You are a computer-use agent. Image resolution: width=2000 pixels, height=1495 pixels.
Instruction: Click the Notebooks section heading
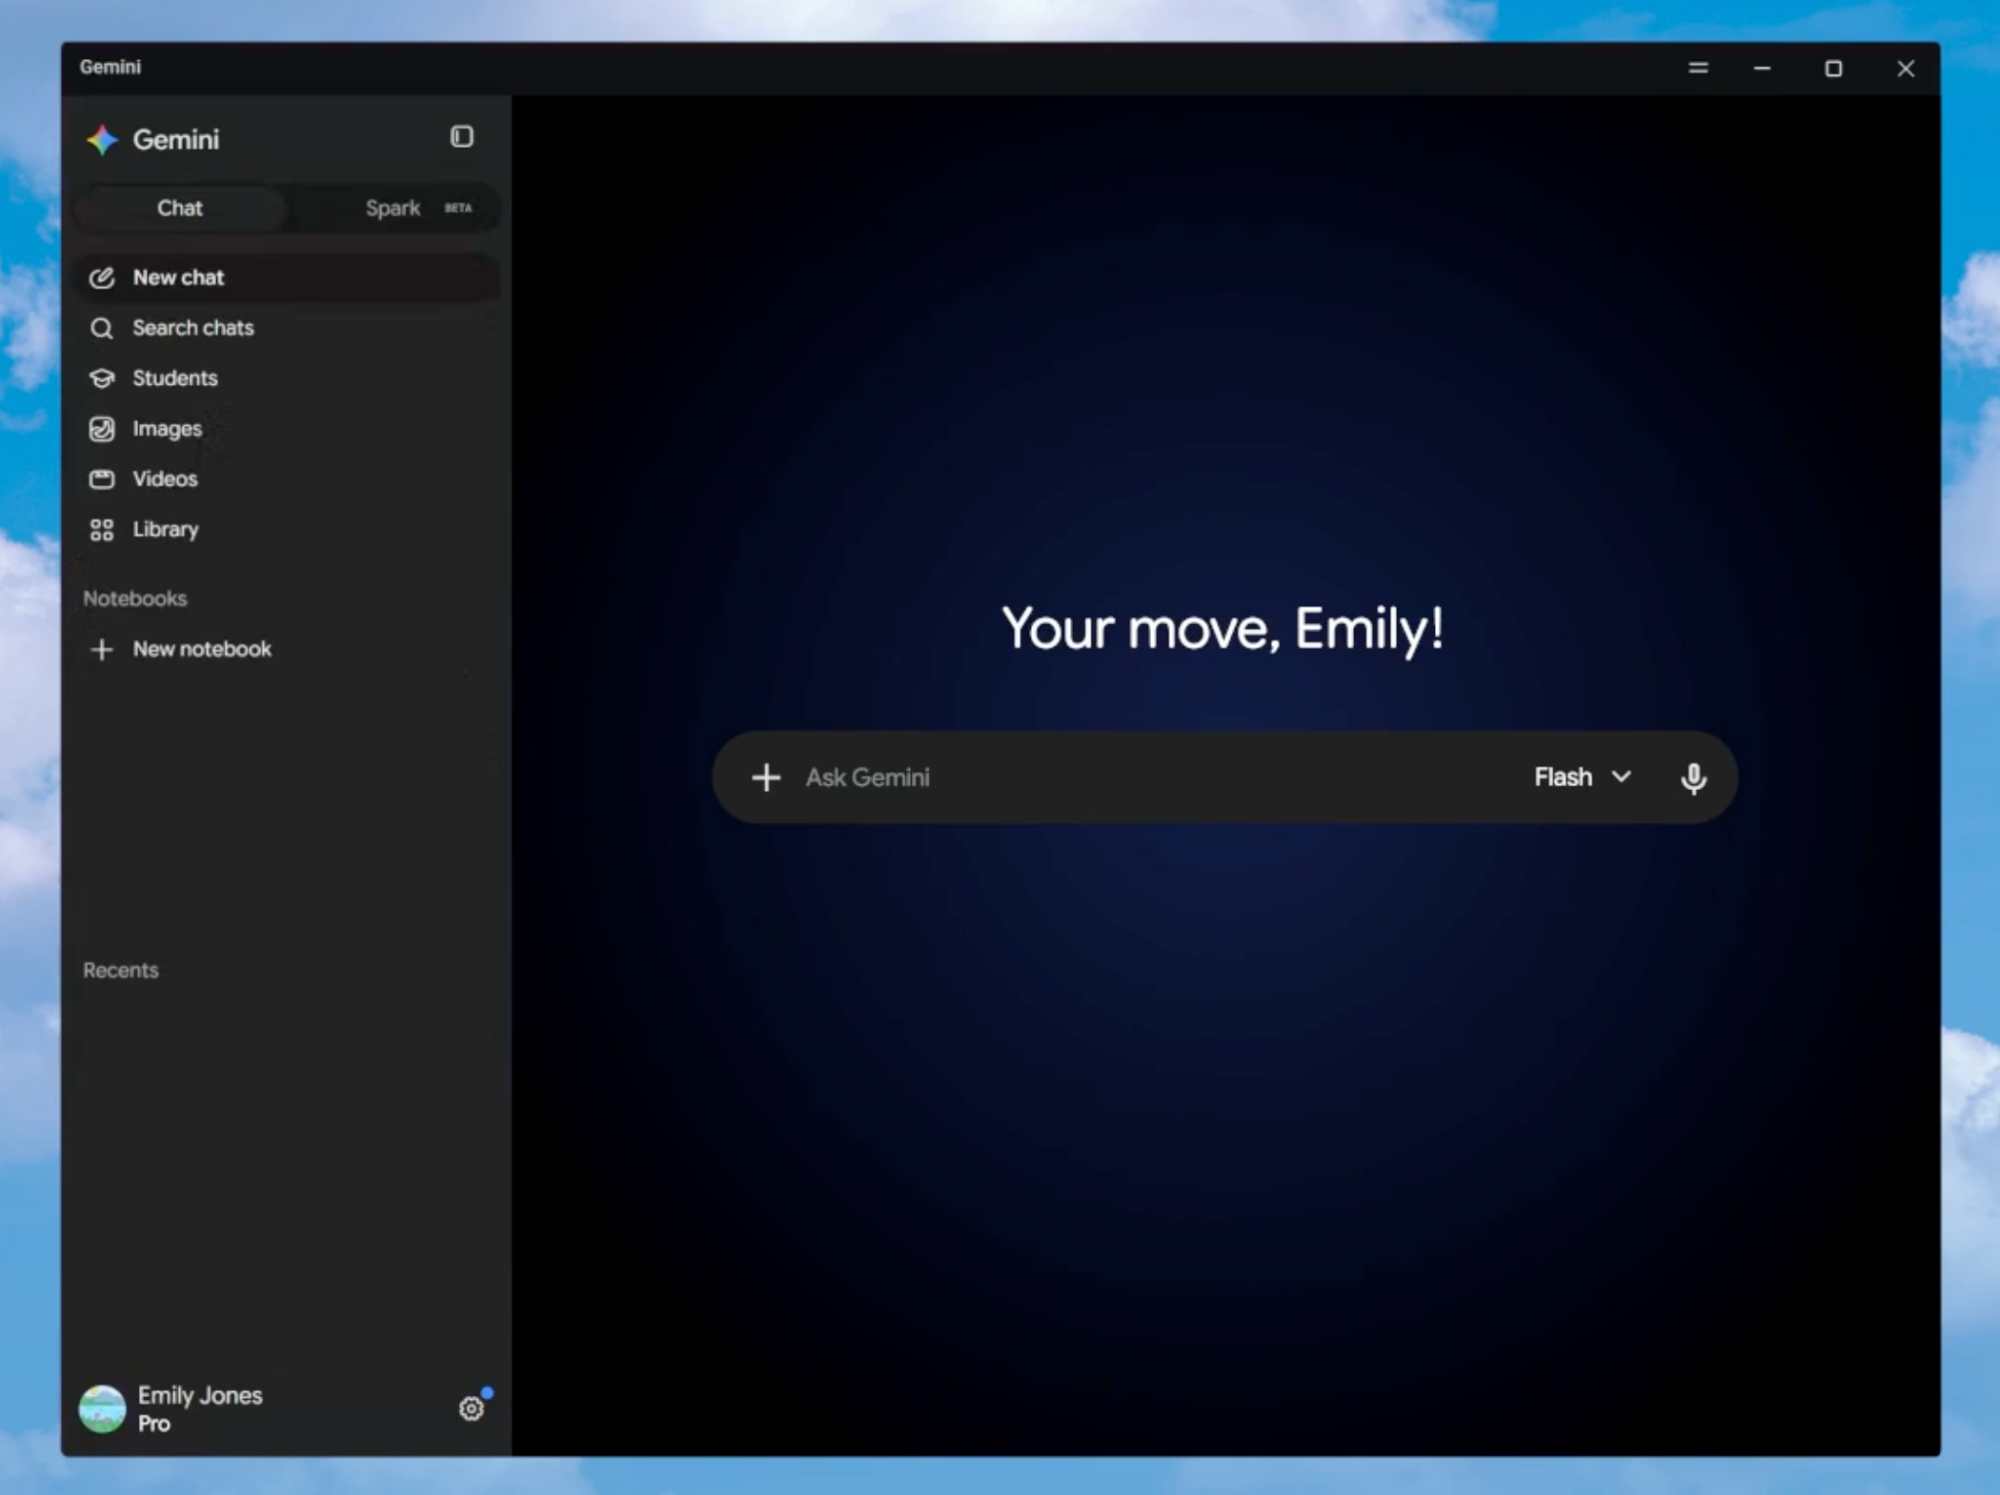[135, 598]
